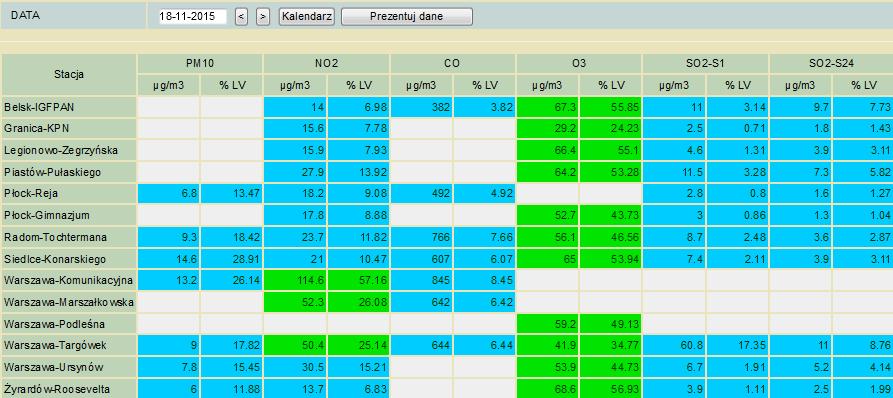Click CO value 766 for Radom-Tochtermana

pyautogui.click(x=421, y=237)
